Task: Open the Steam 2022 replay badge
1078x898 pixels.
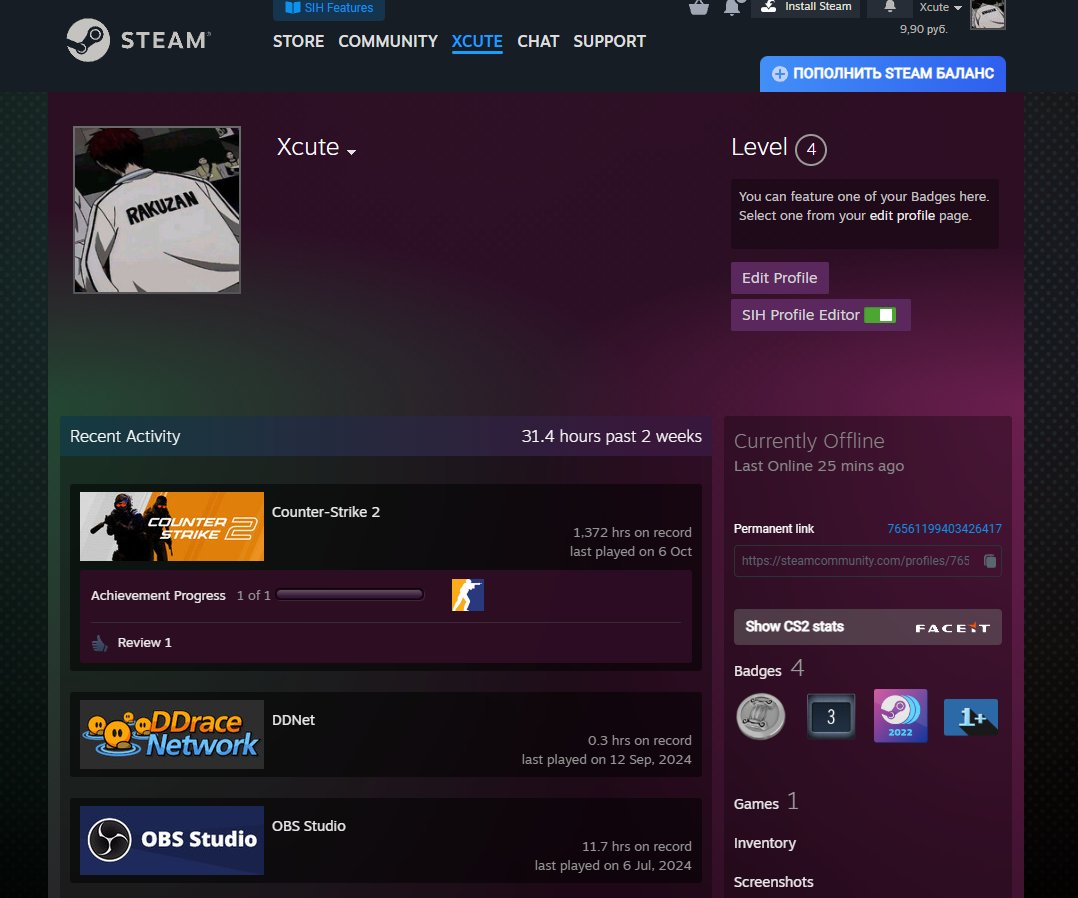Action: pos(900,716)
